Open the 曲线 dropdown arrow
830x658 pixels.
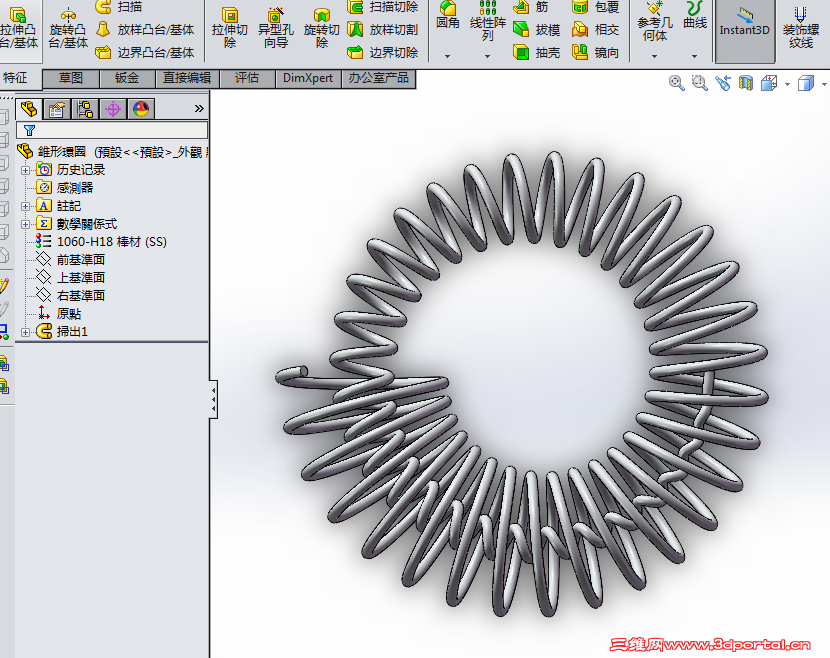tap(694, 56)
